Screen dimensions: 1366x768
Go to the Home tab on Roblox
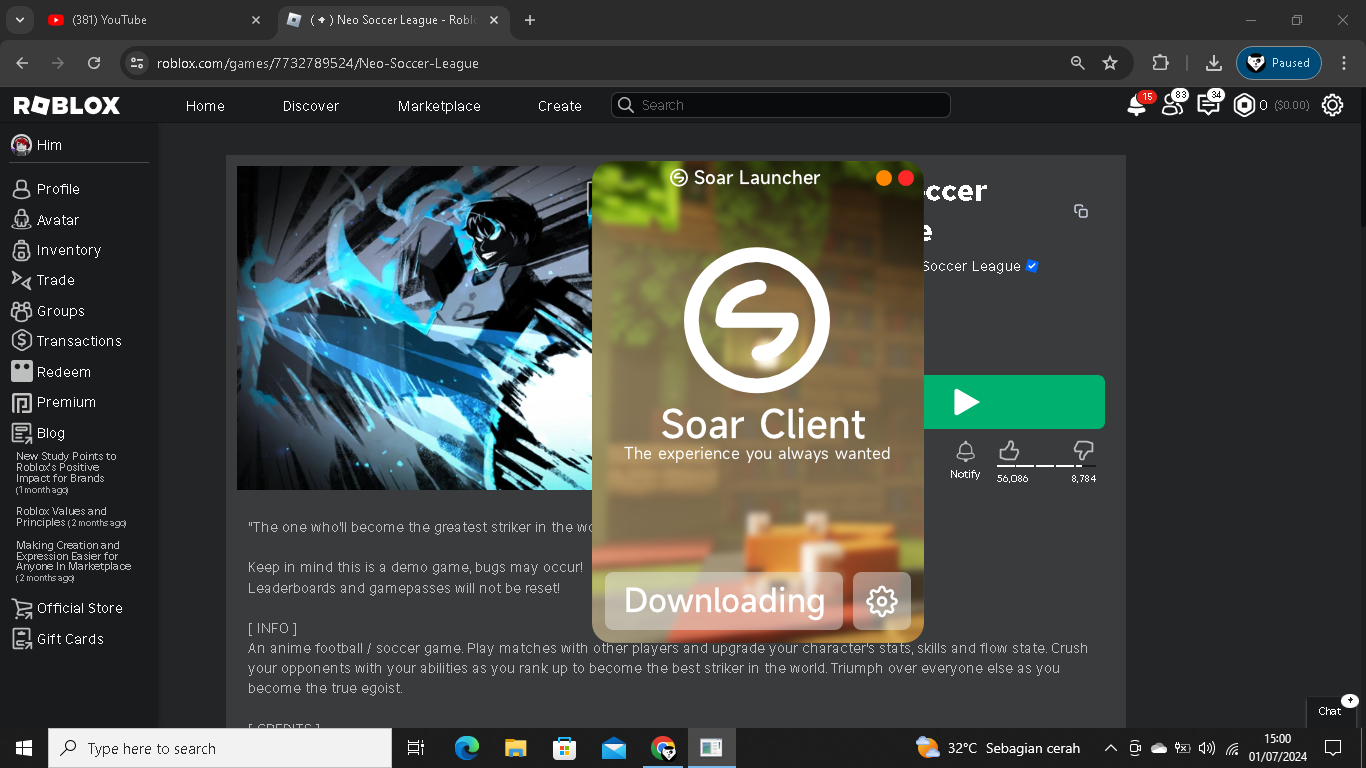click(x=205, y=106)
